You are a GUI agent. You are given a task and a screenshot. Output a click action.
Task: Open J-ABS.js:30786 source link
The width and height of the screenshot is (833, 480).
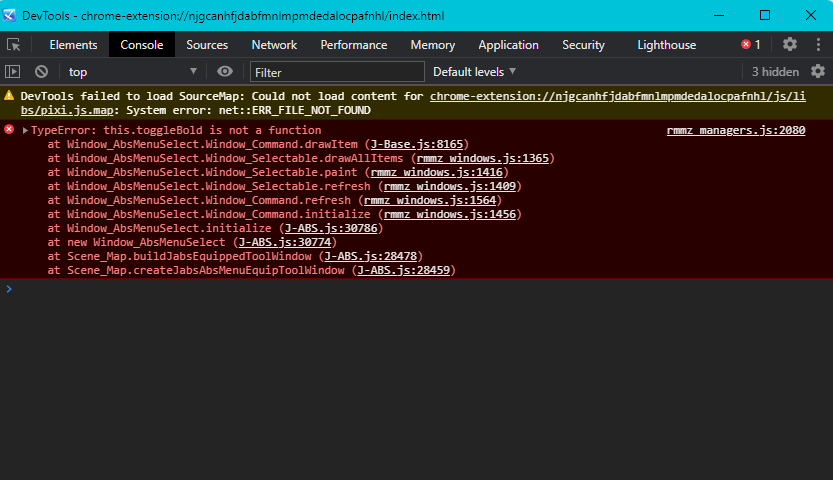pyautogui.click(x=331, y=228)
